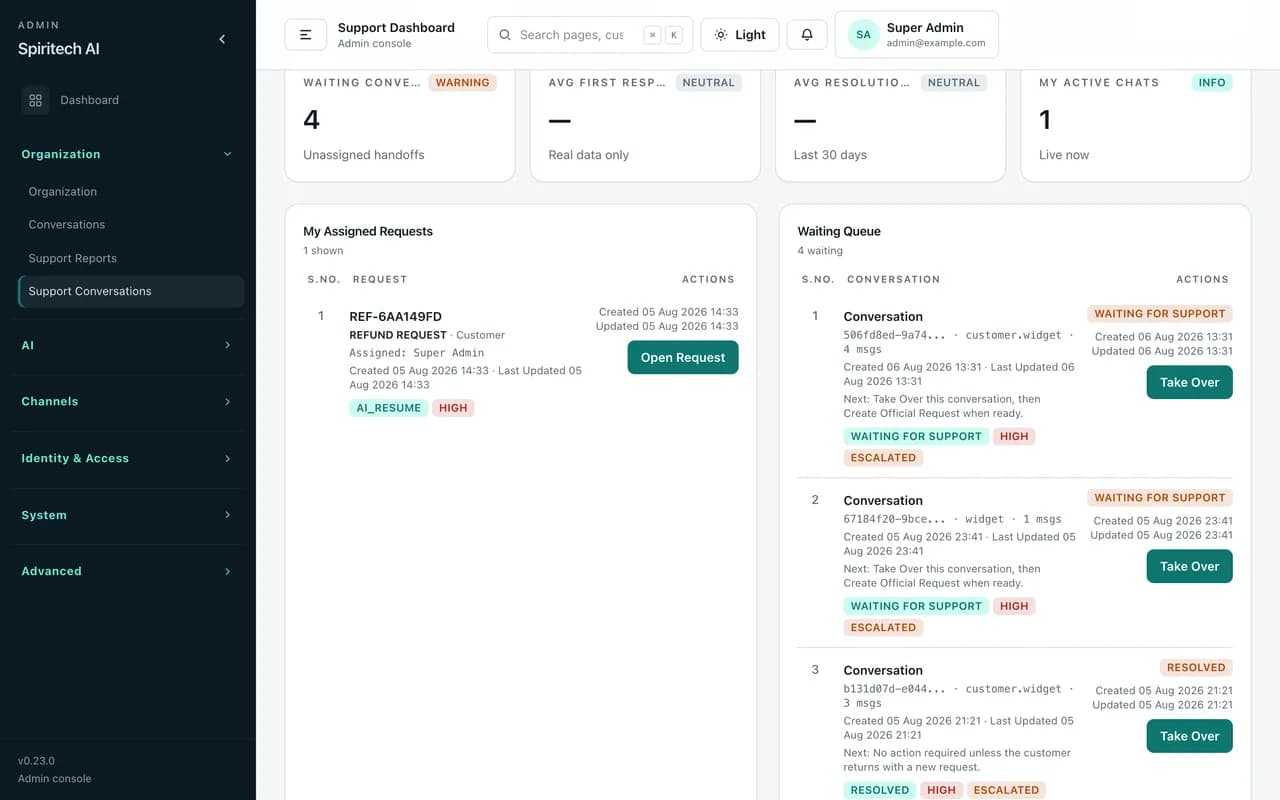Click the command shortcut key badge
This screenshot has width=1280, height=800.
click(x=652, y=35)
